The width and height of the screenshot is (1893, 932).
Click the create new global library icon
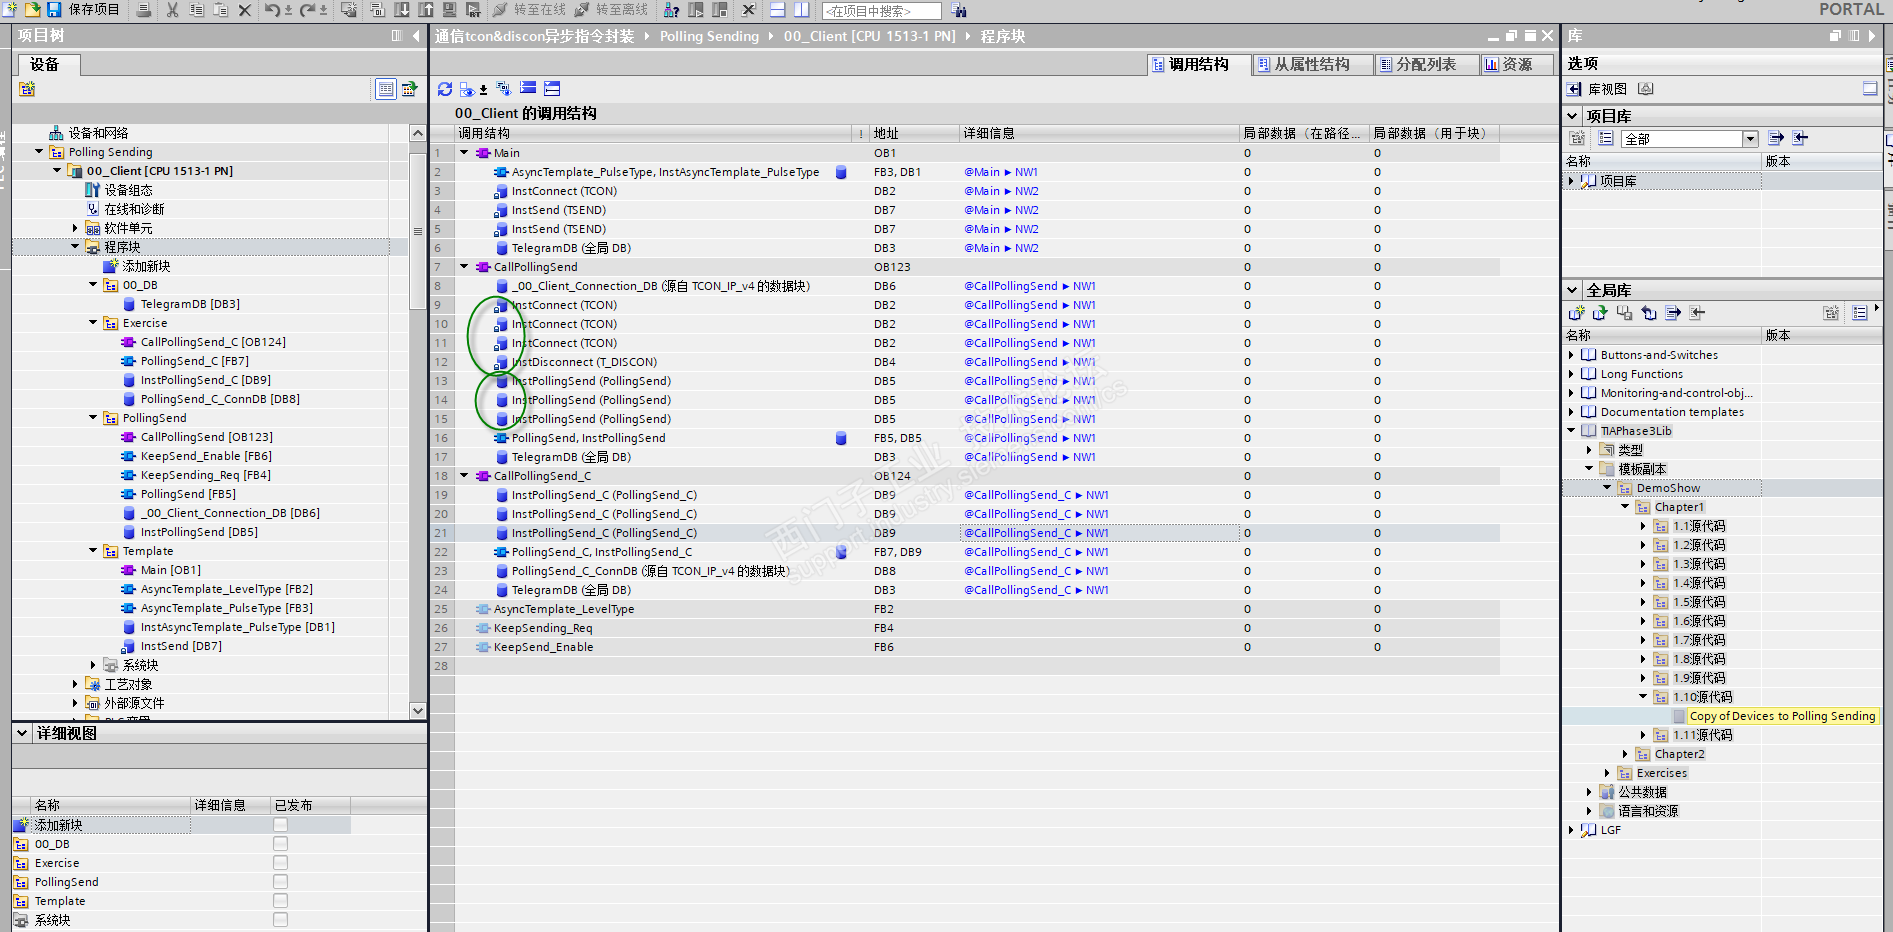click(x=1577, y=313)
